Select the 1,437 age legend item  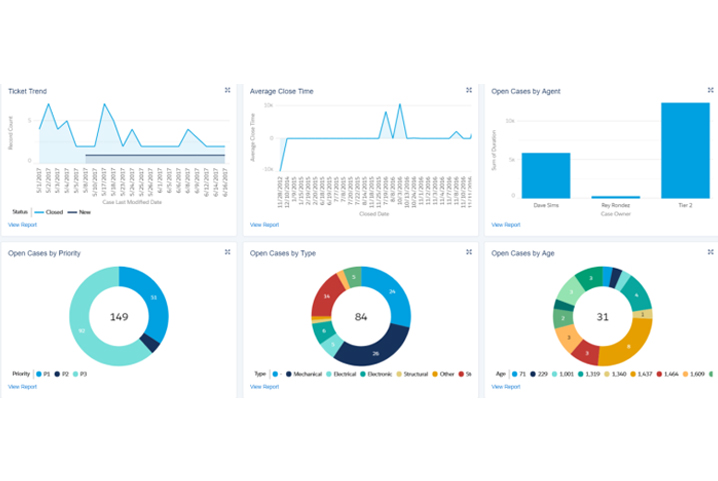[x=641, y=374]
